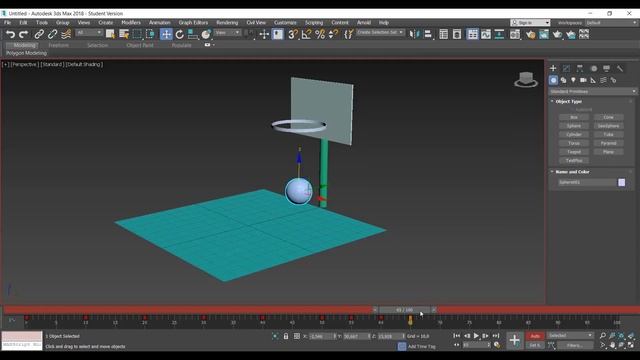Open the Hierarchy panel tab icon
The width and height of the screenshot is (640, 360).
[x=580, y=69]
